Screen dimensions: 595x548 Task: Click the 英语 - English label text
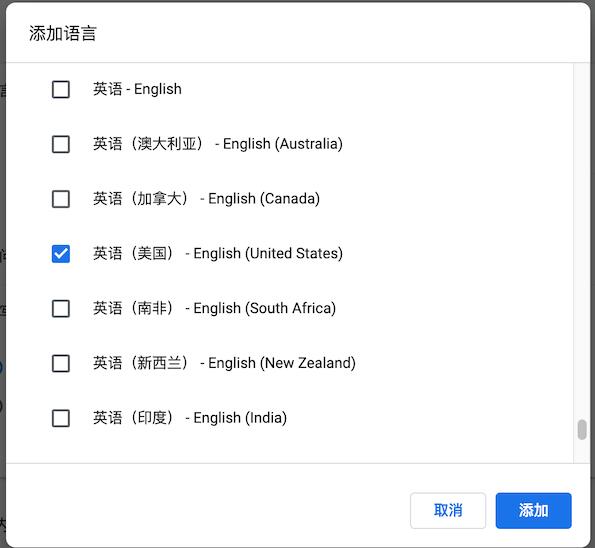pos(137,89)
